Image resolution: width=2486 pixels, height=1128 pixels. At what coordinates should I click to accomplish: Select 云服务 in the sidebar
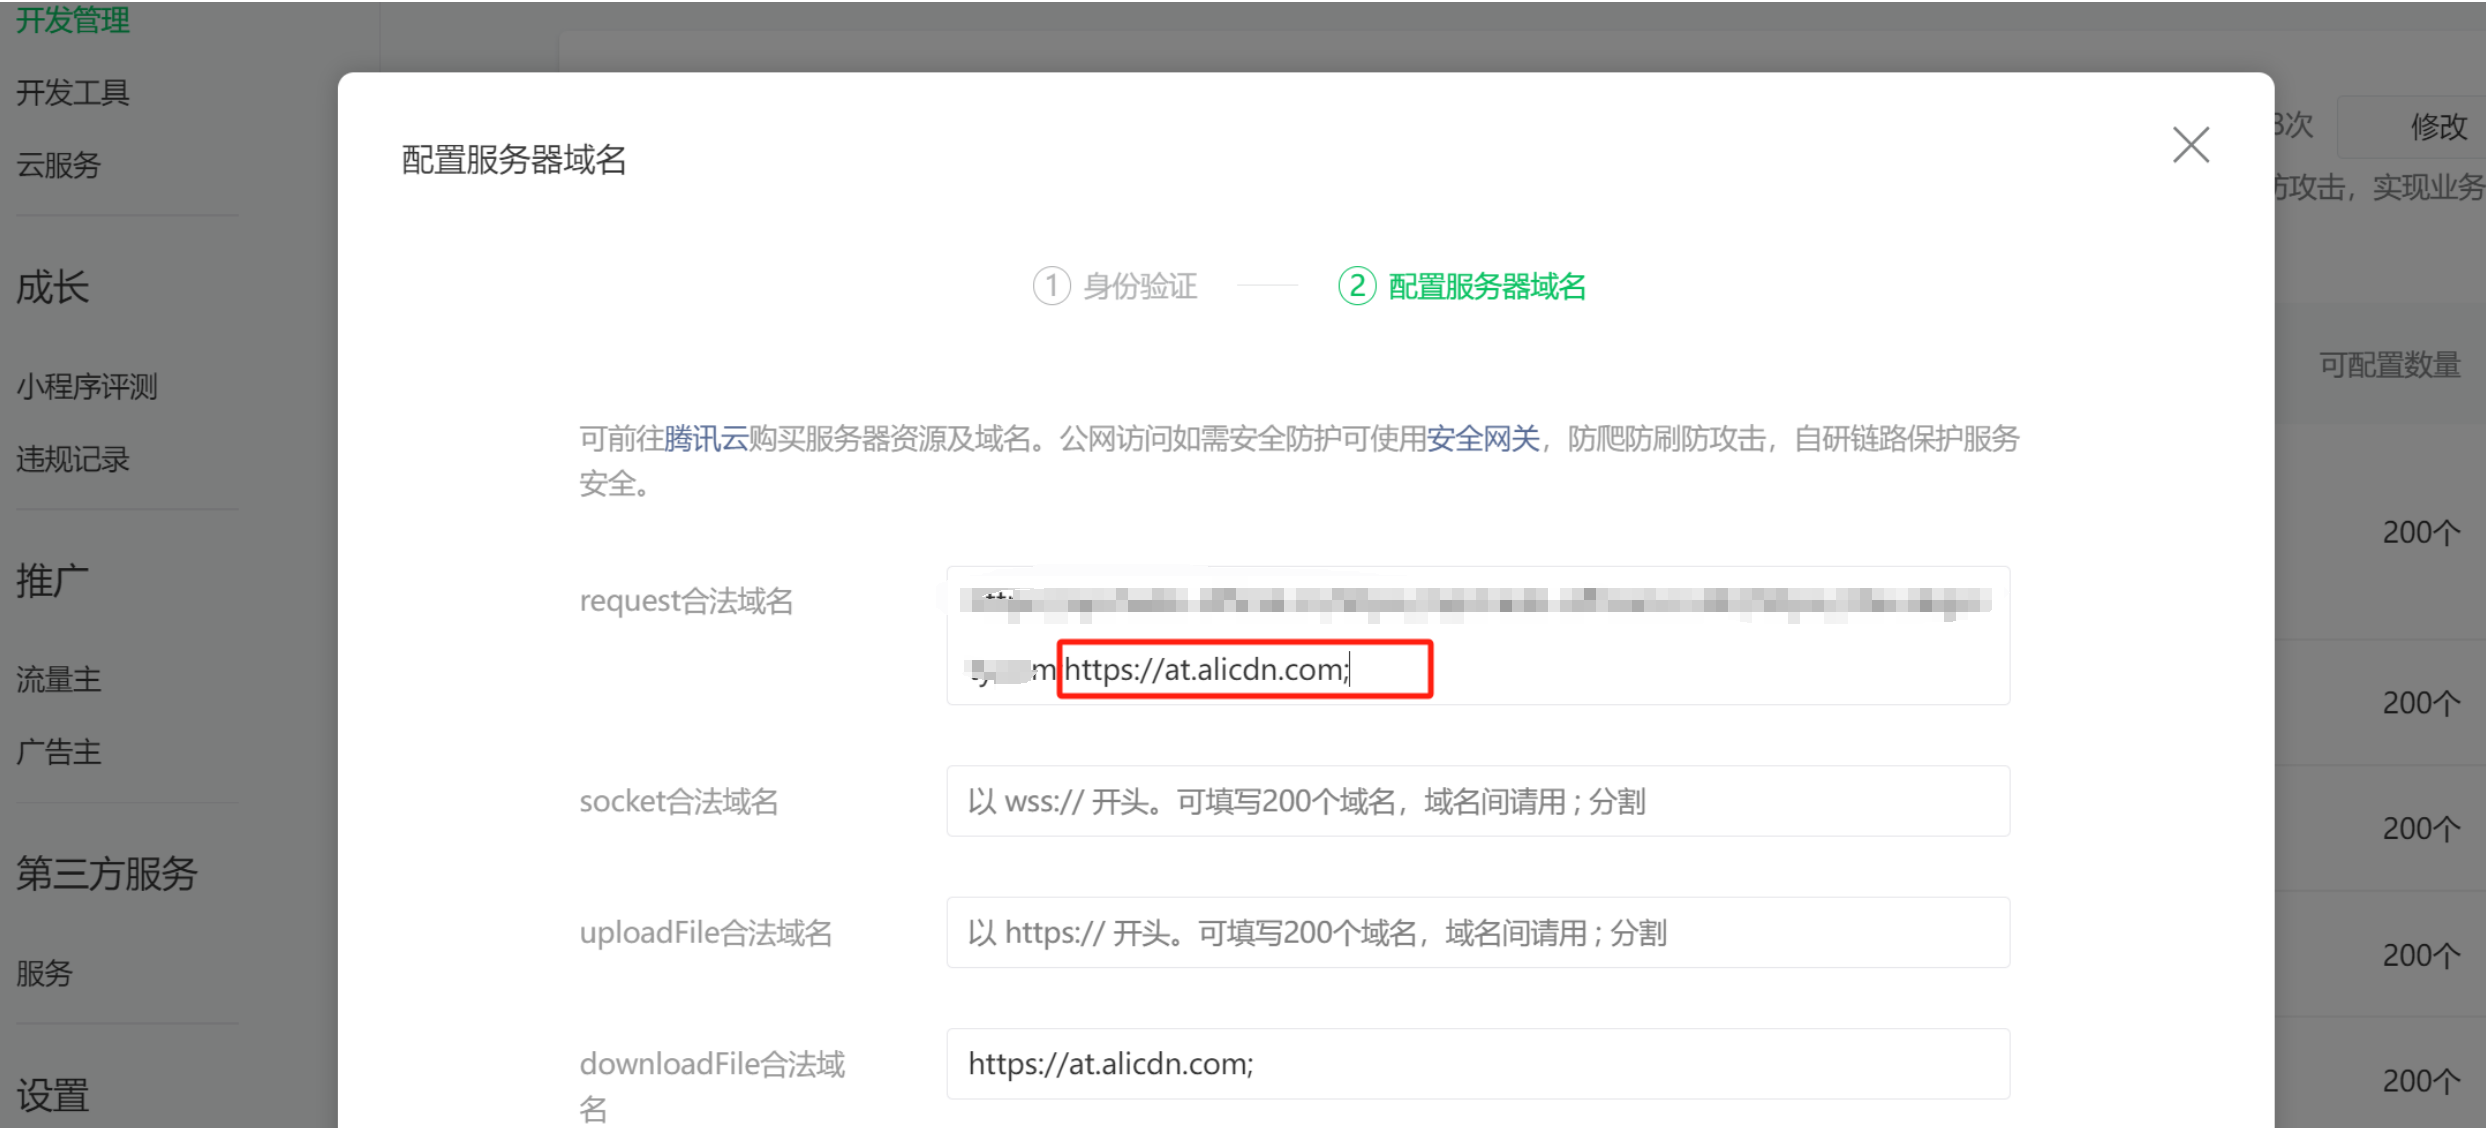(x=58, y=165)
